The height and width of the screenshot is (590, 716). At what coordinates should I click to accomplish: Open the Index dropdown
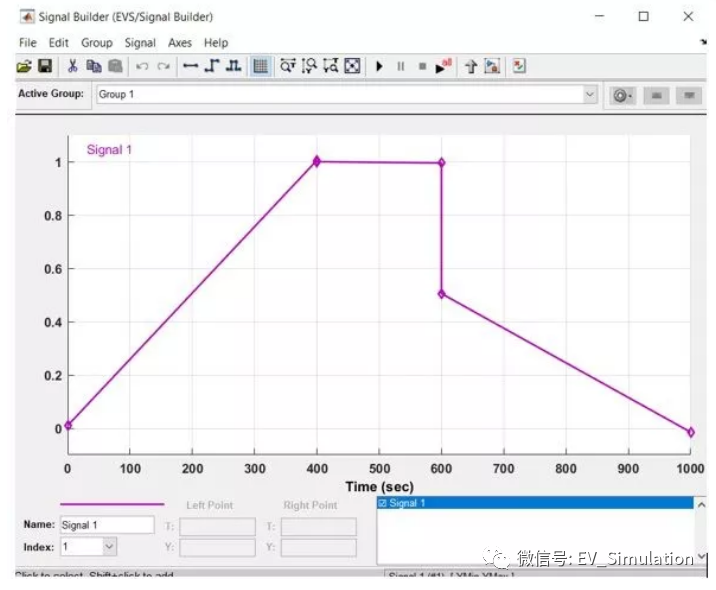click(x=110, y=547)
